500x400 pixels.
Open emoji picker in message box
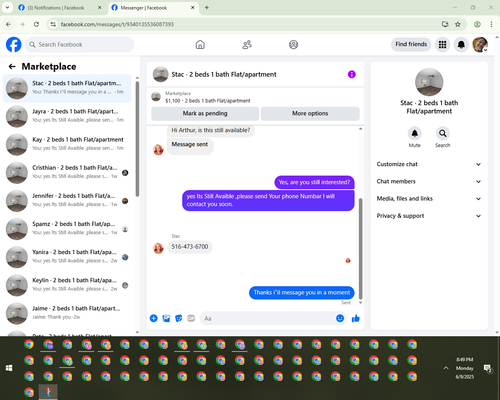coord(340,318)
